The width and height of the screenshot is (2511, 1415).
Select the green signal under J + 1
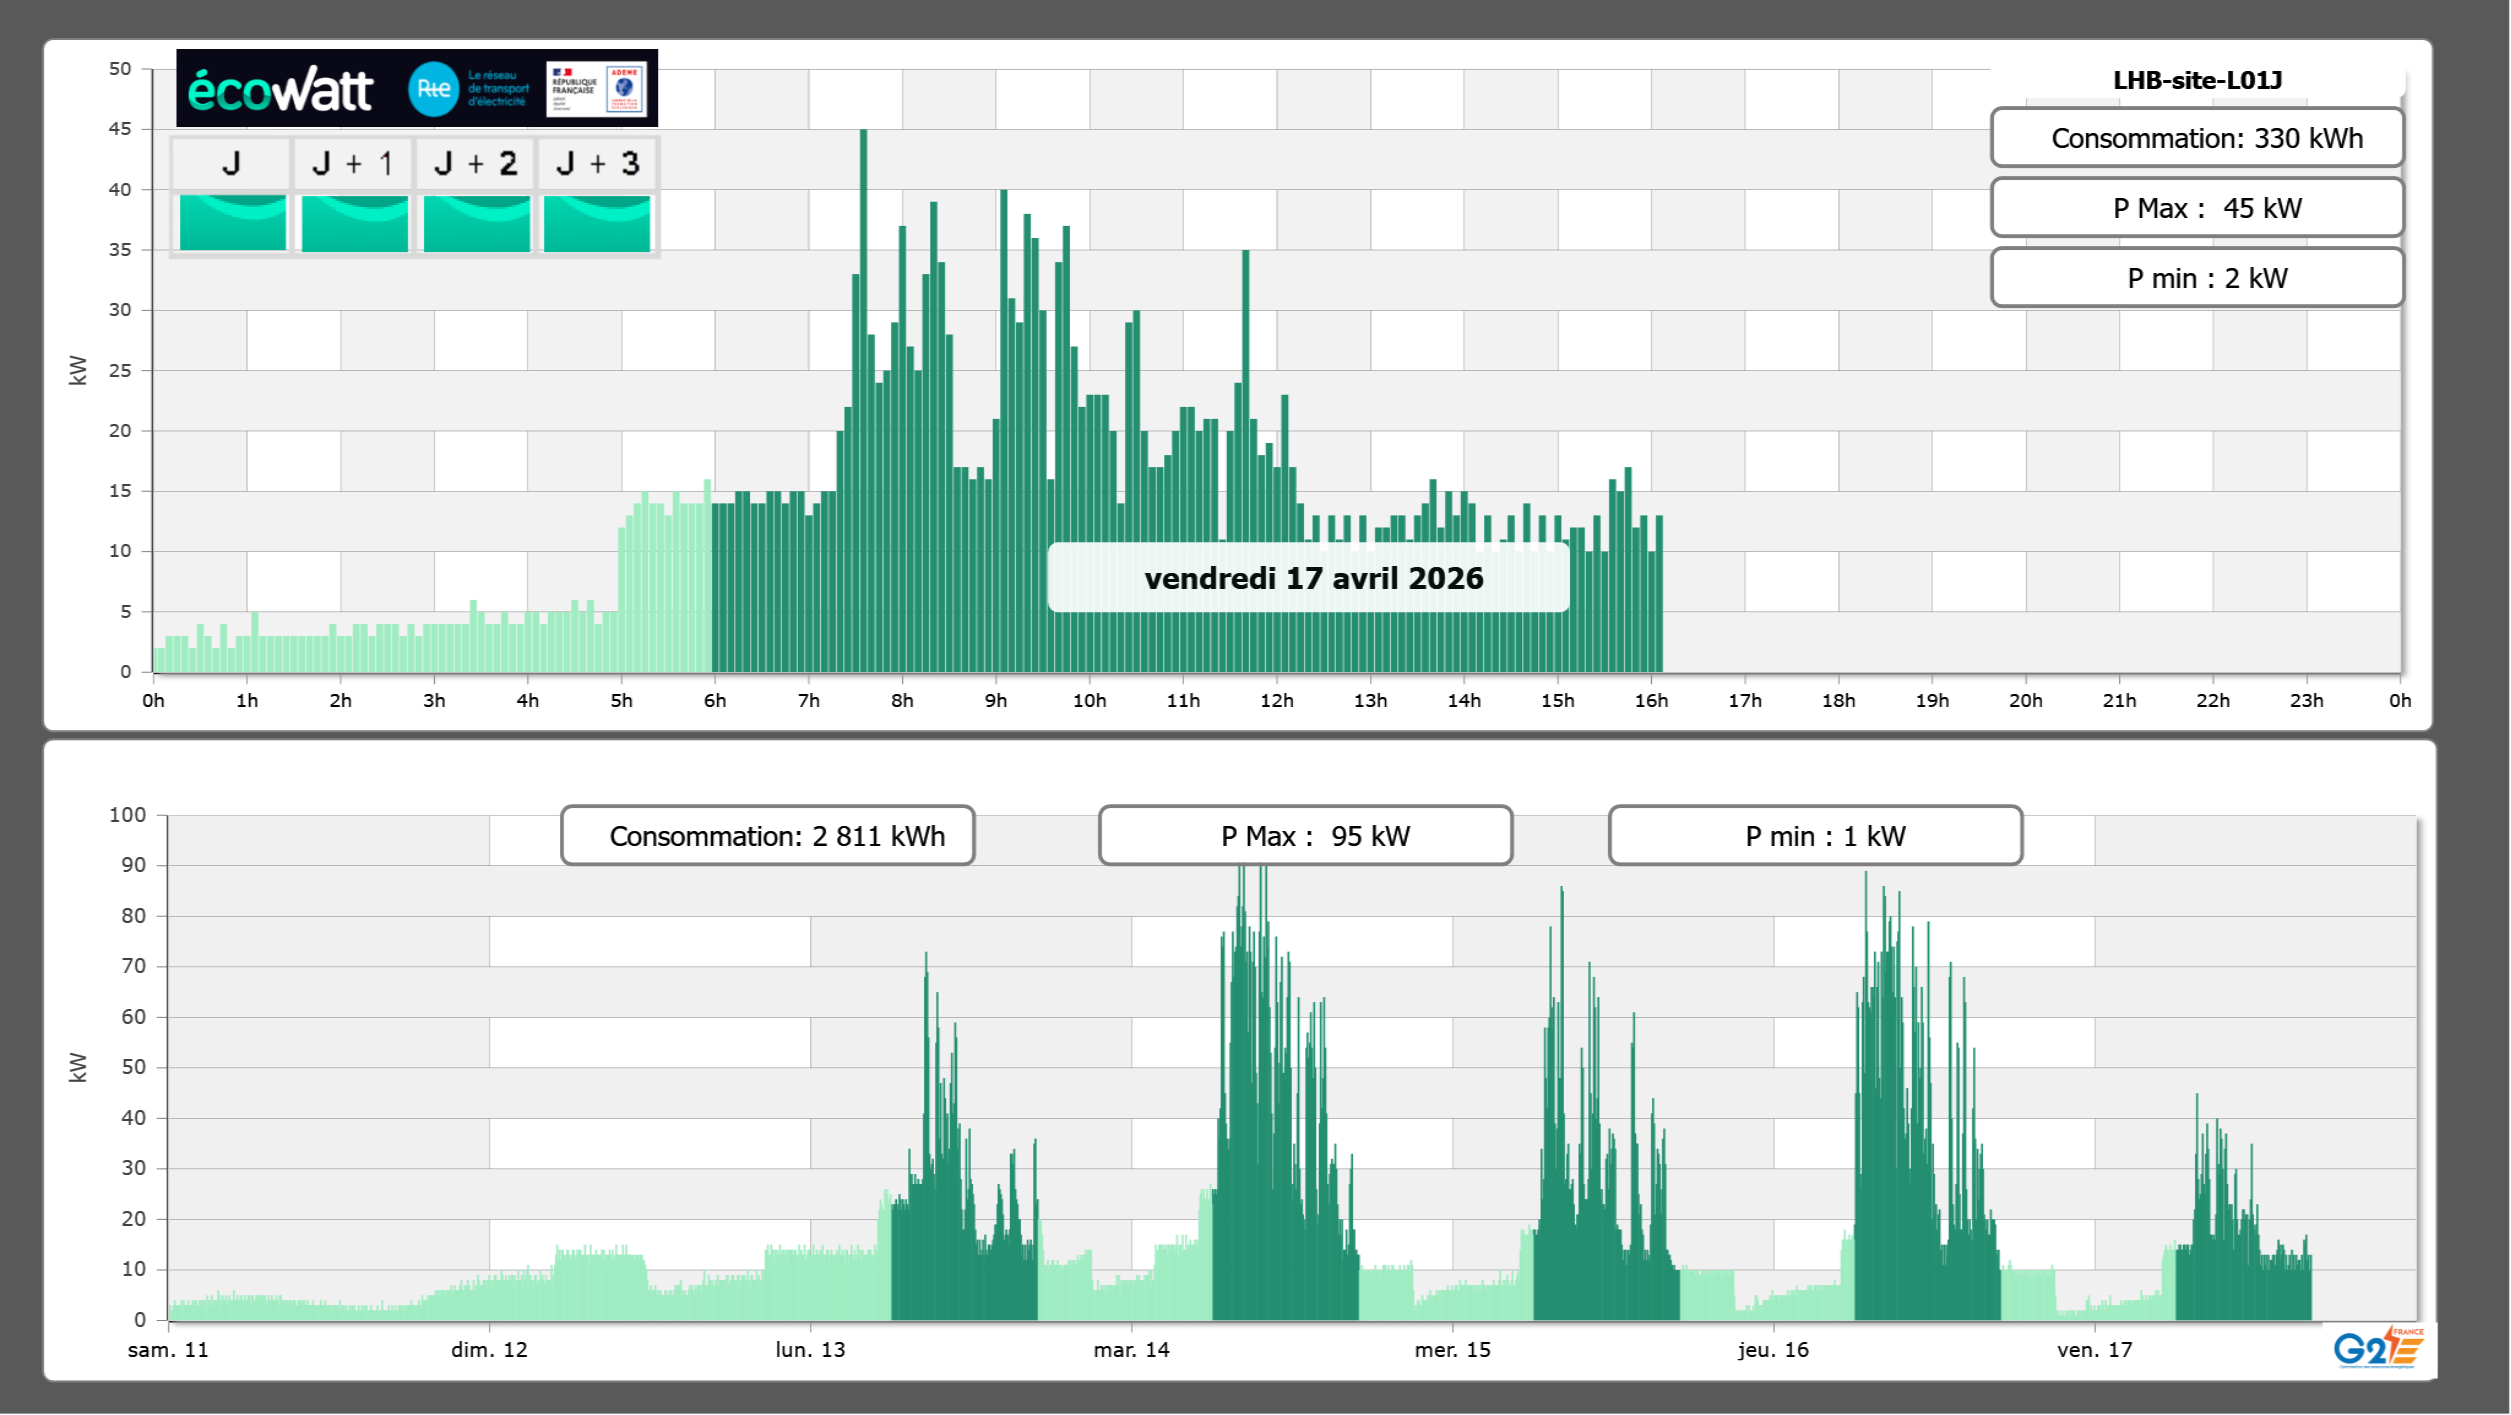[x=354, y=223]
